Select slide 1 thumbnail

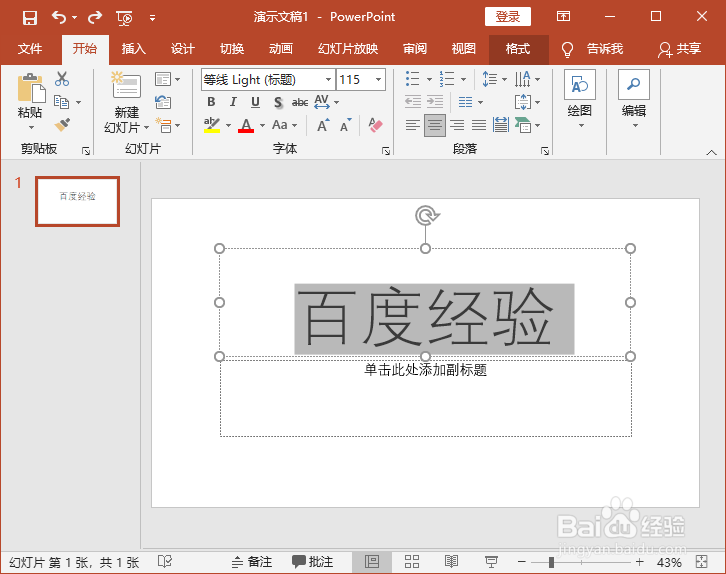[77, 201]
